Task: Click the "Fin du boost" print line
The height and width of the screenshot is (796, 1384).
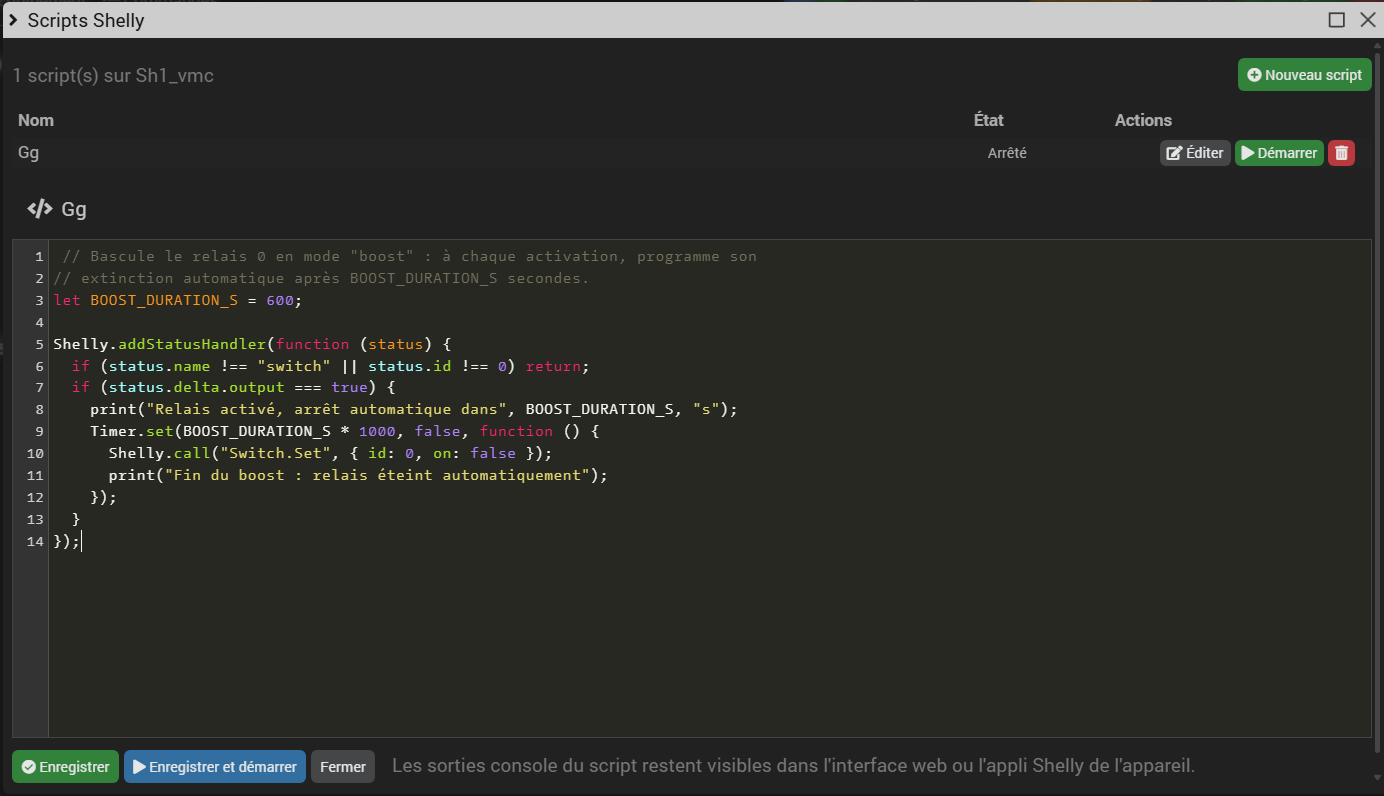Action: pos(358,475)
